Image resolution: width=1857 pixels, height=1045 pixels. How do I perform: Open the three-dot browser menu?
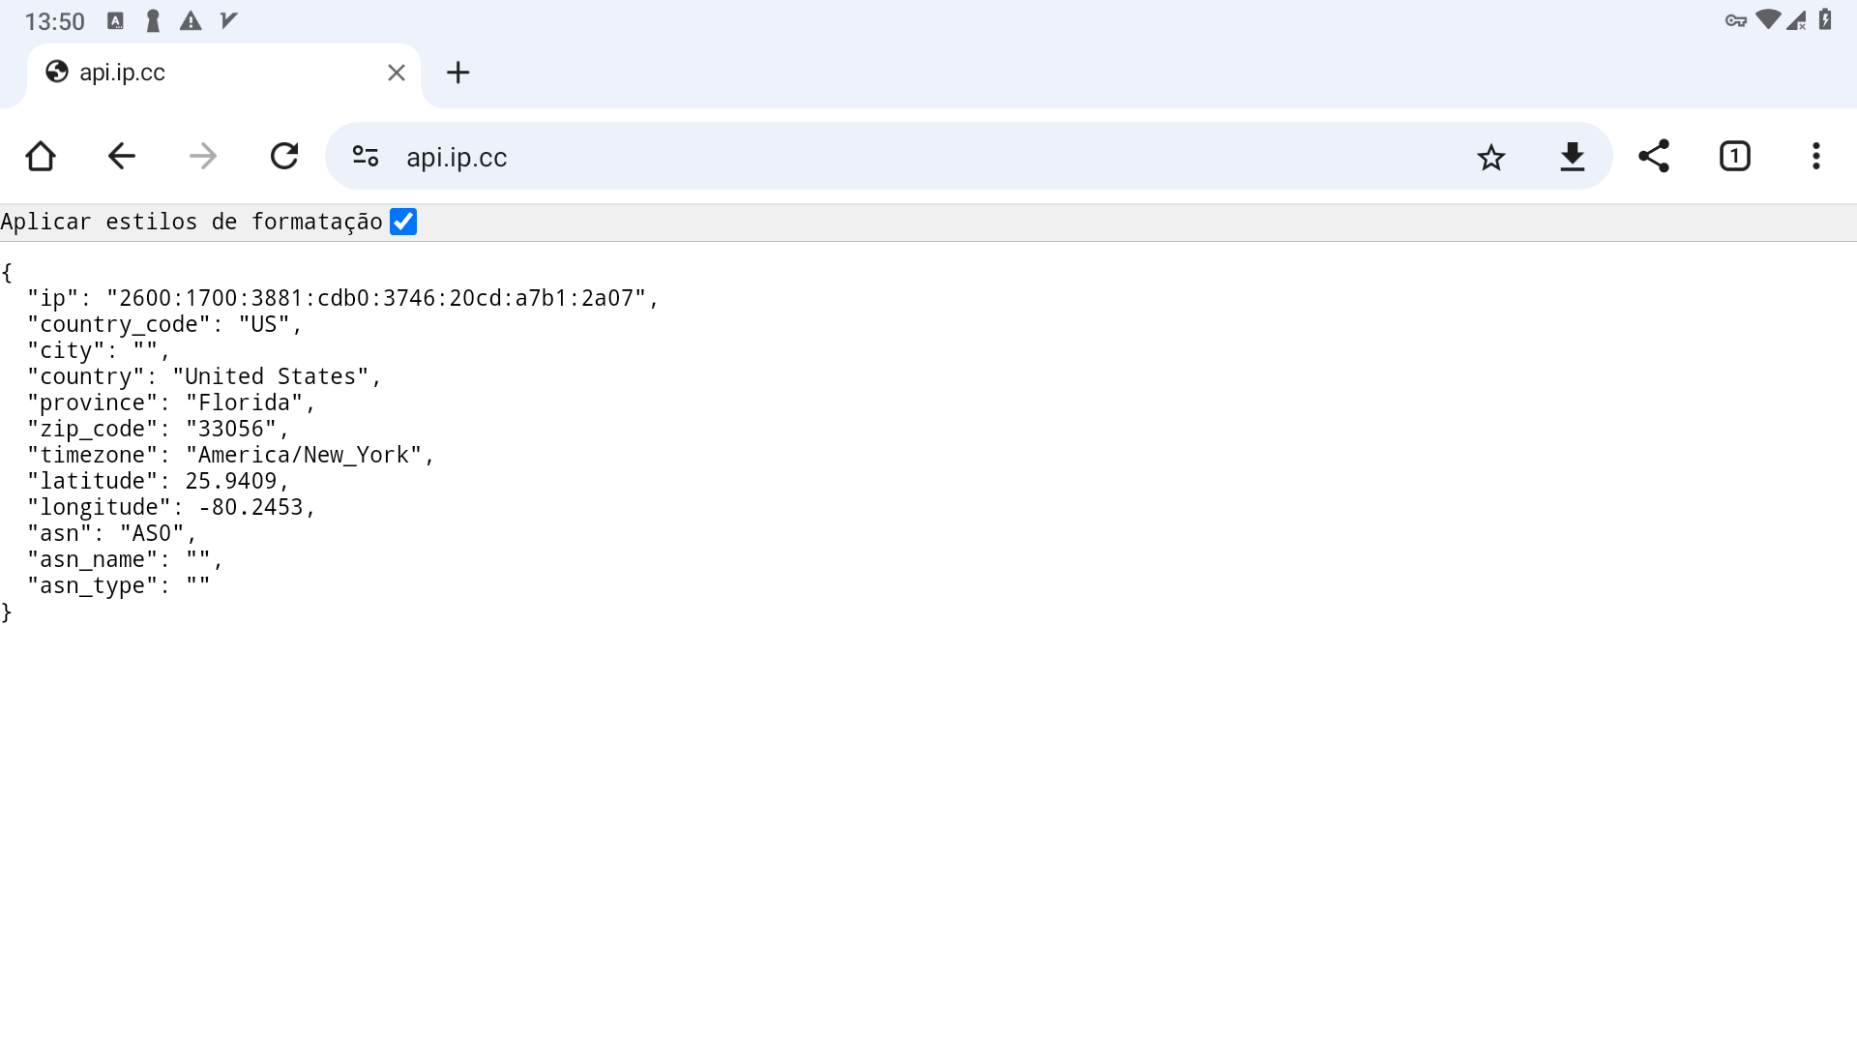pyautogui.click(x=1816, y=157)
